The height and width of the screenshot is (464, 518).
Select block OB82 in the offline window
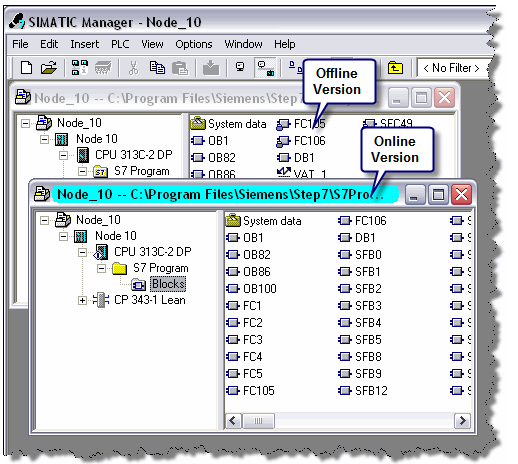(x=214, y=157)
